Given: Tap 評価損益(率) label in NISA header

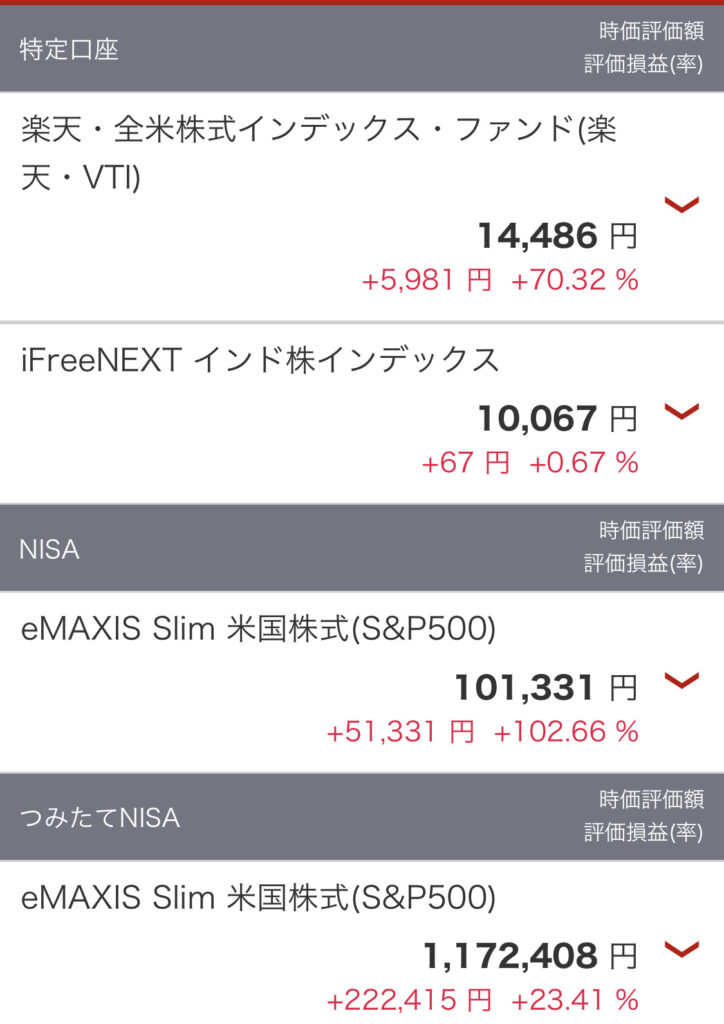Looking at the screenshot, I should tap(644, 563).
